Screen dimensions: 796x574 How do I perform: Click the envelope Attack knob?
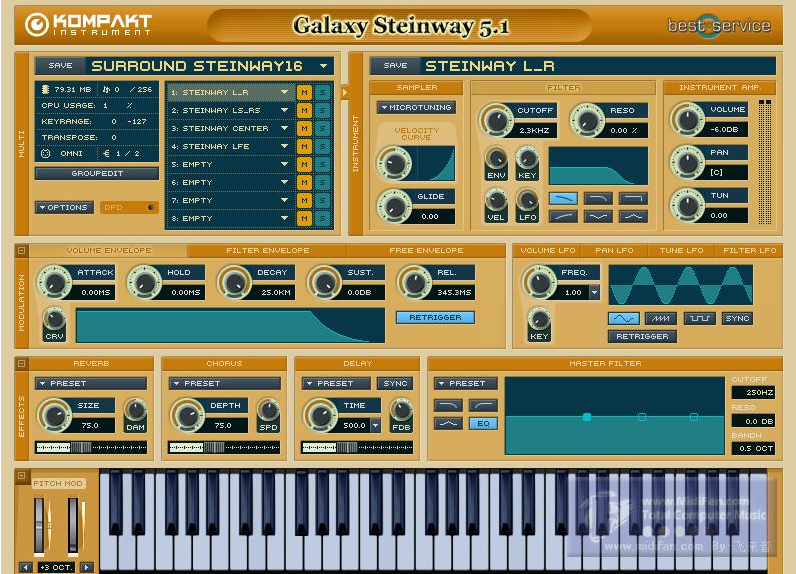pos(54,283)
